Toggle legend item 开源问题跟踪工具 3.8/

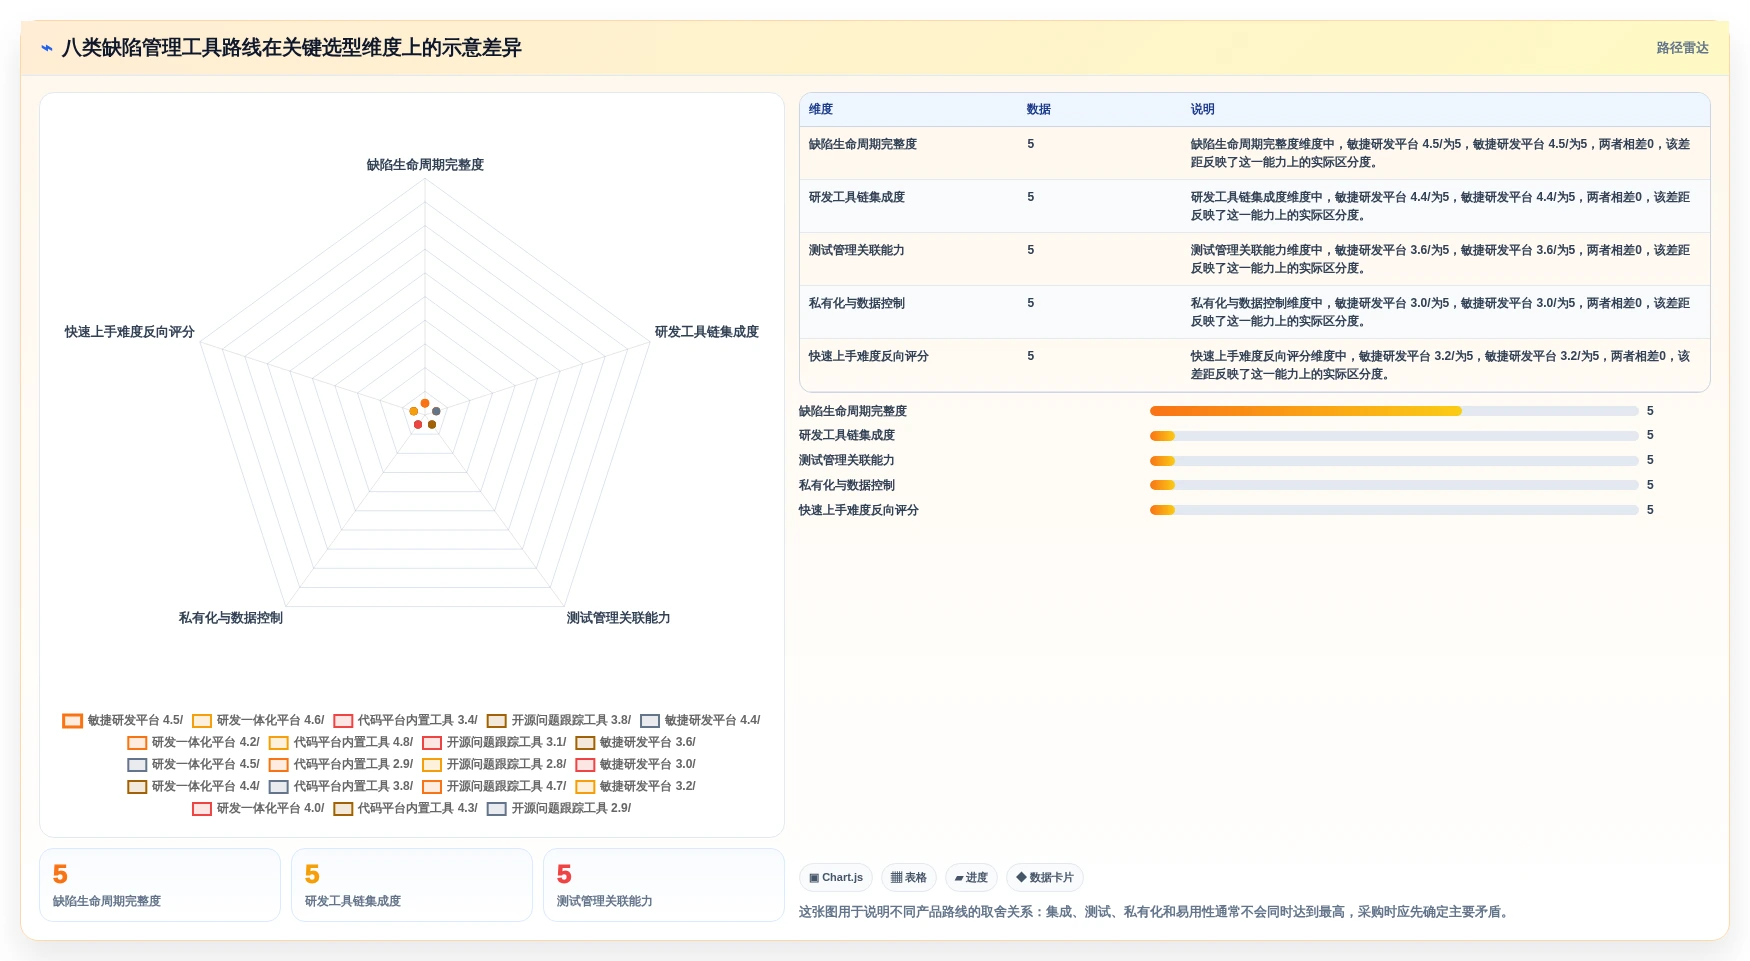559,720
